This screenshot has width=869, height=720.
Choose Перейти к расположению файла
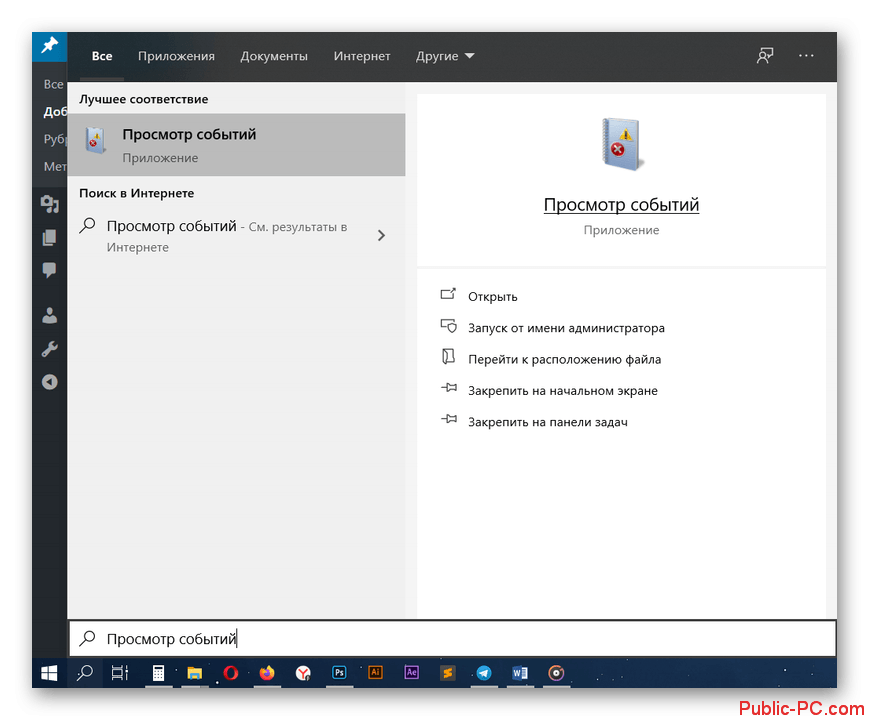tap(564, 359)
